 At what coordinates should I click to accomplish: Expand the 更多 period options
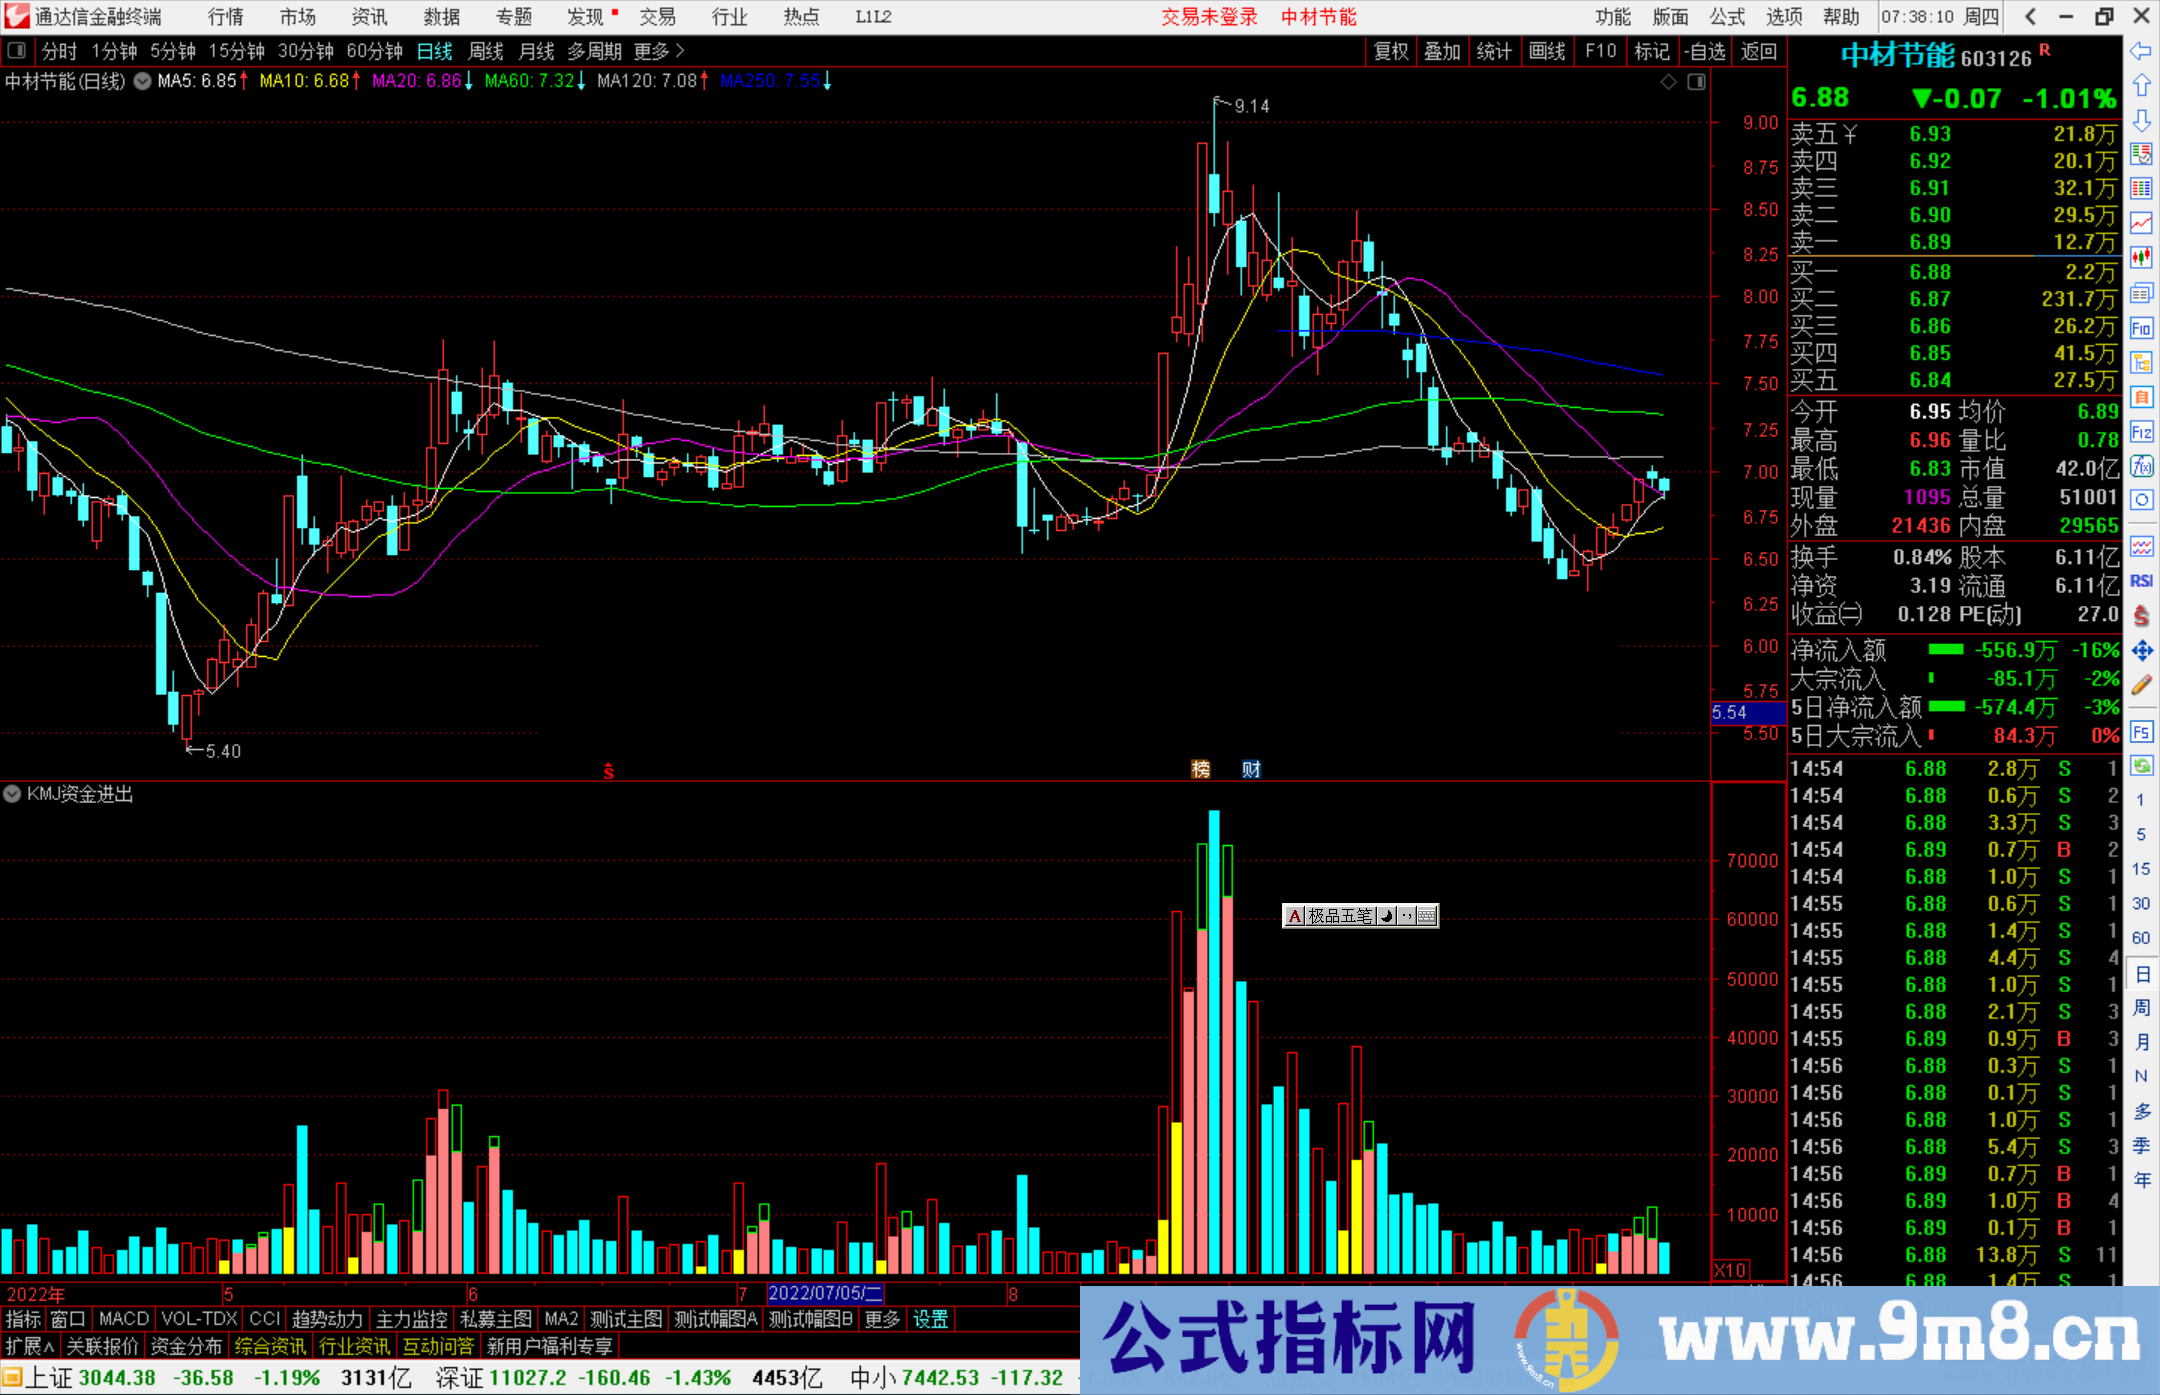(x=659, y=51)
